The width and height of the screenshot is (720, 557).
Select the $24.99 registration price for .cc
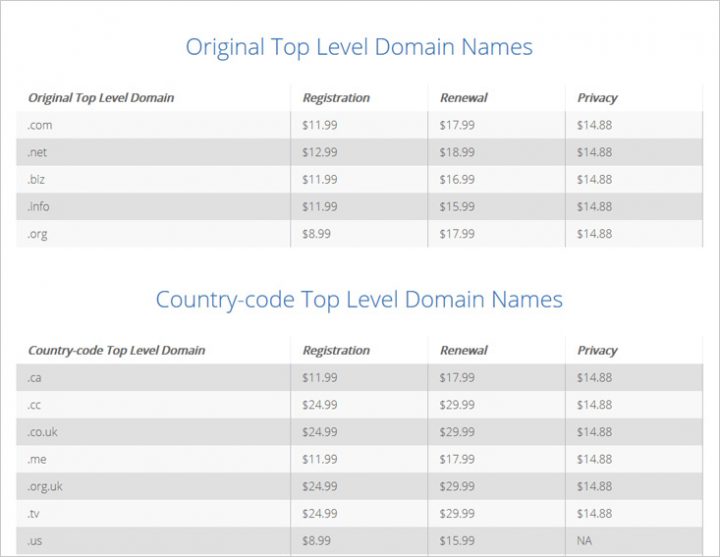tap(320, 405)
